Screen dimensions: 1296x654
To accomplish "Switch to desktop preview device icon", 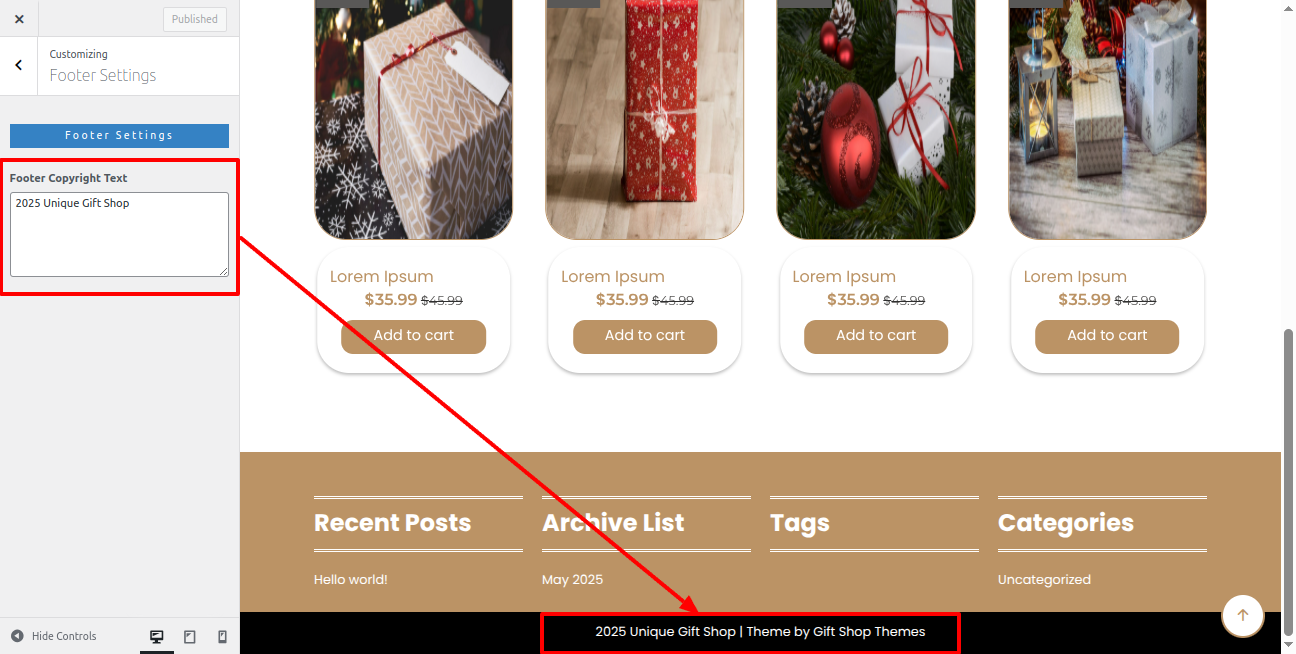I will pyautogui.click(x=157, y=637).
